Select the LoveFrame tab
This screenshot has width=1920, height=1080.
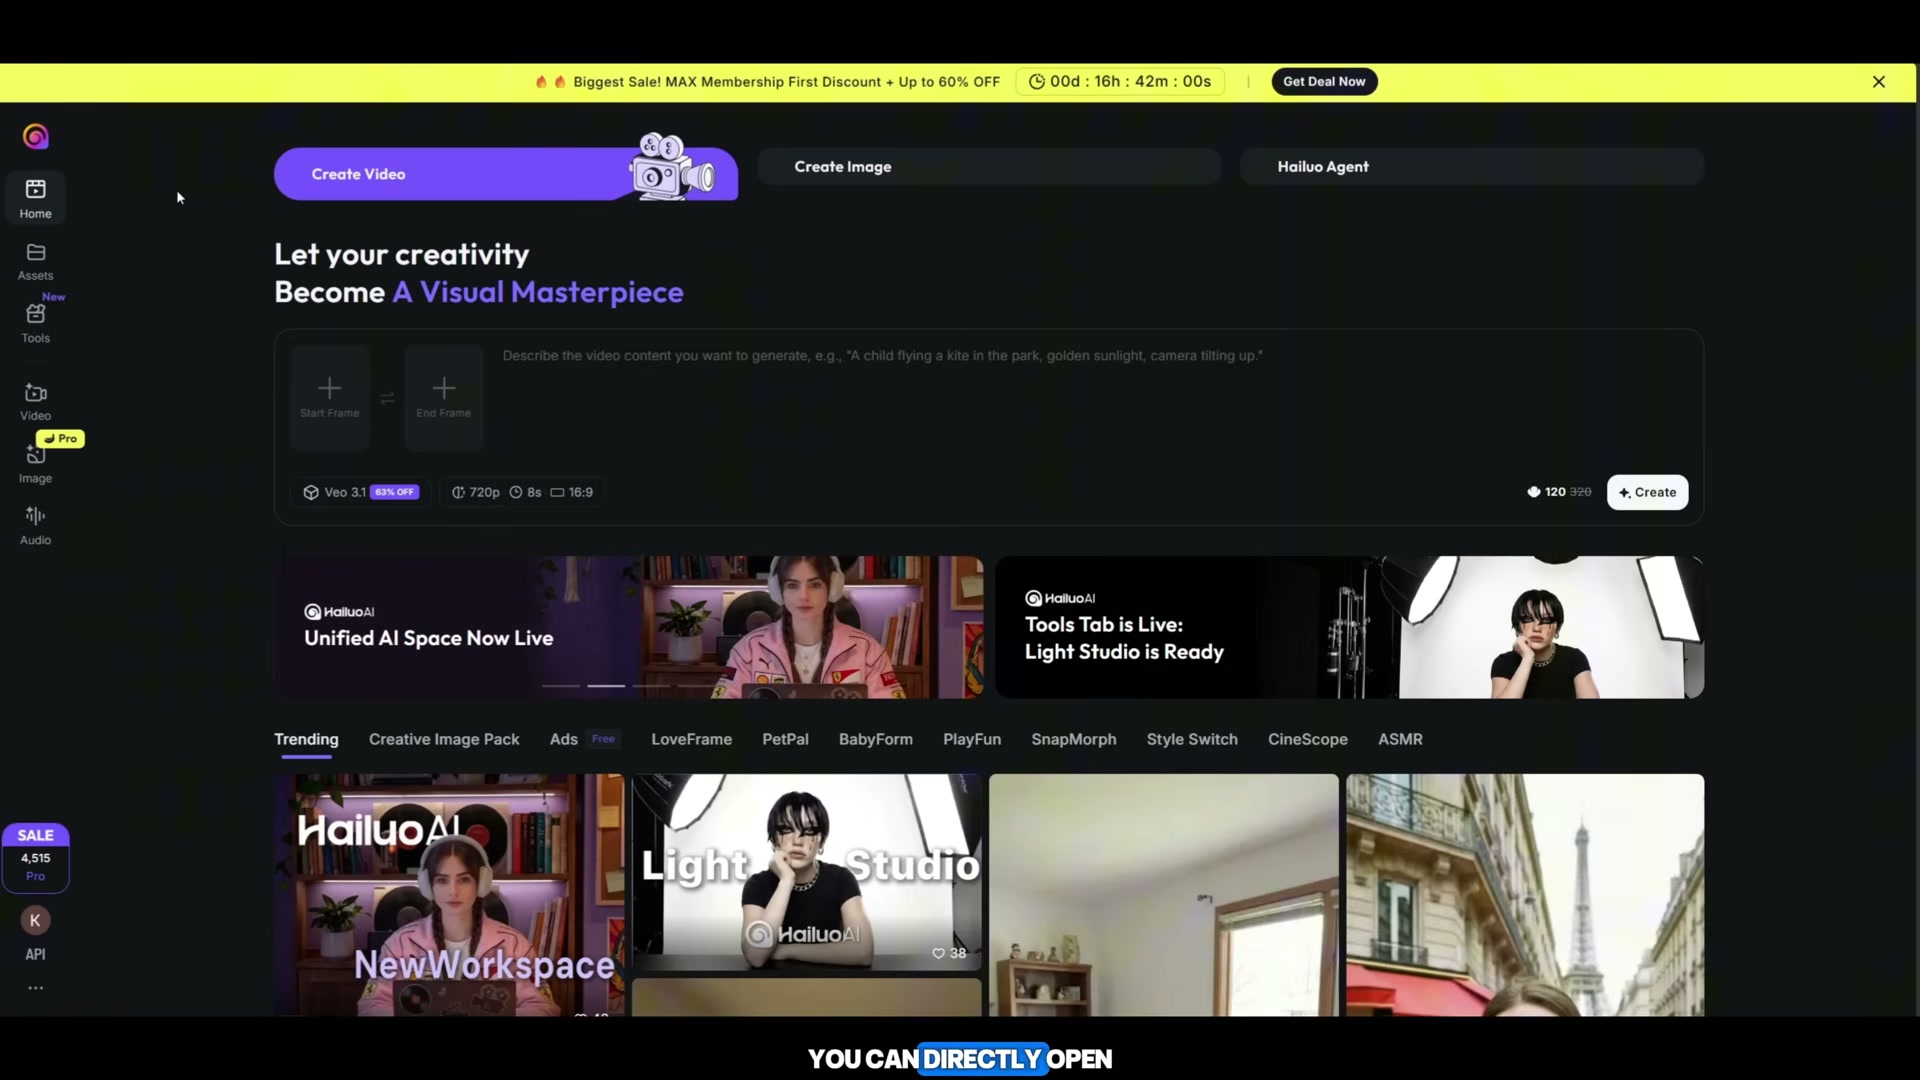pos(691,739)
